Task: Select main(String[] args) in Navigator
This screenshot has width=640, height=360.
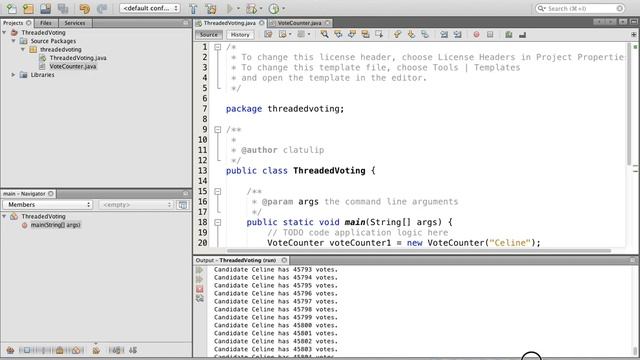Action: [56, 225]
